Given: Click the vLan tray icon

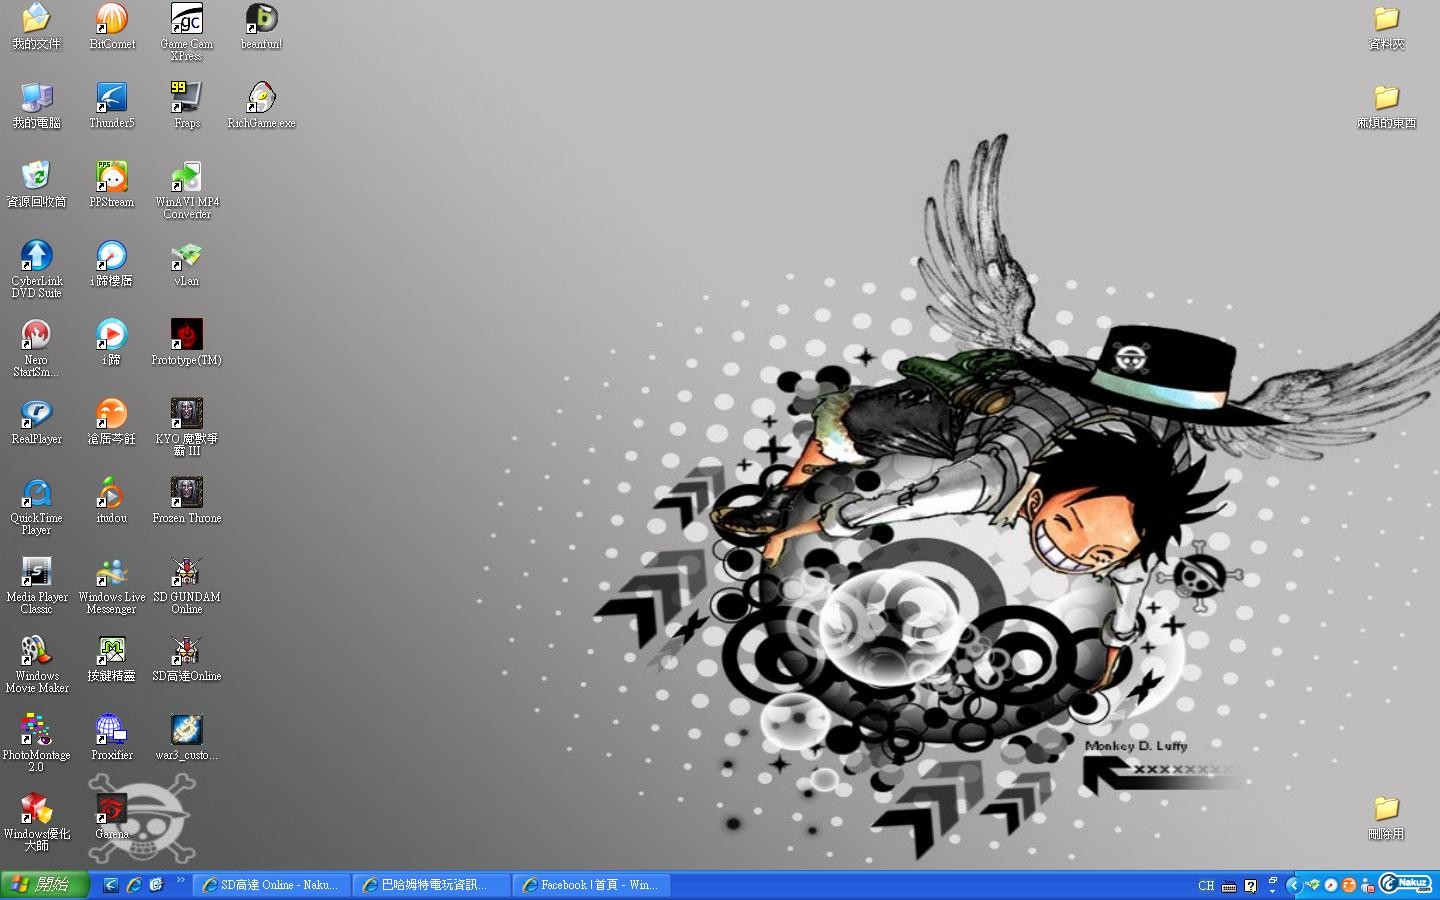Looking at the screenshot, I should point(1313,885).
